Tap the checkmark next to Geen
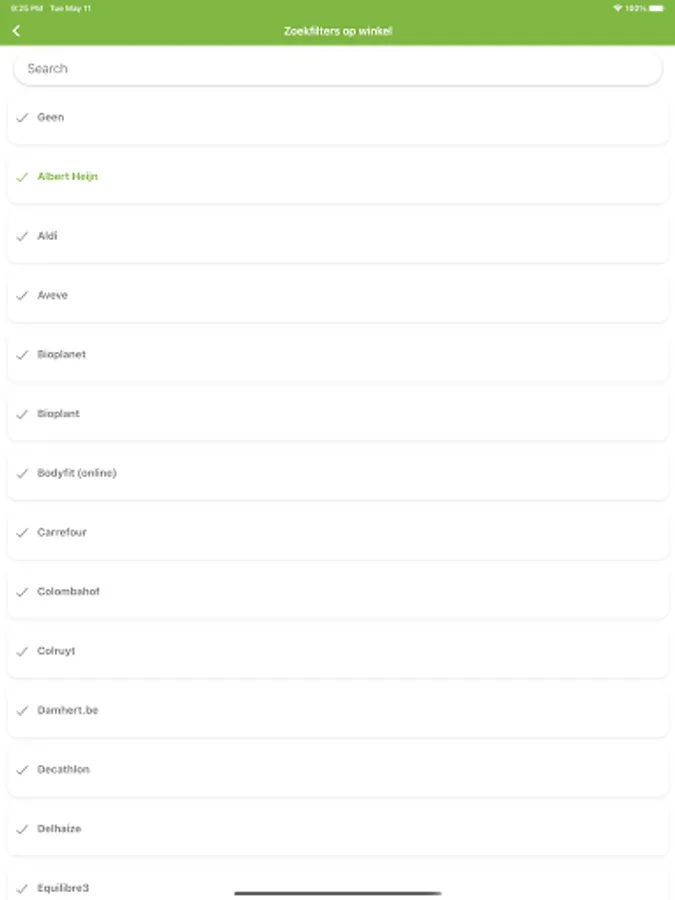Image resolution: width=675 pixels, height=900 pixels. coord(22,117)
